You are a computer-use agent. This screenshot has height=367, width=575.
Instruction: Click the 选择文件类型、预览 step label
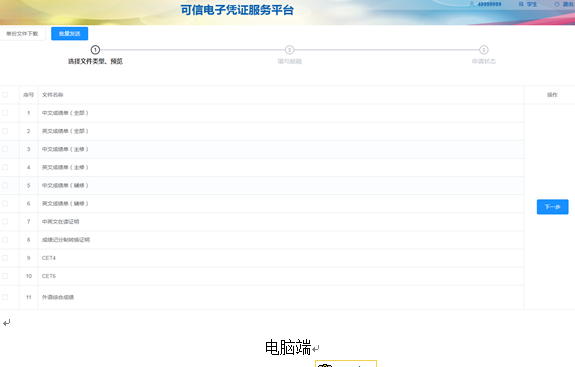pyautogui.click(x=95, y=61)
